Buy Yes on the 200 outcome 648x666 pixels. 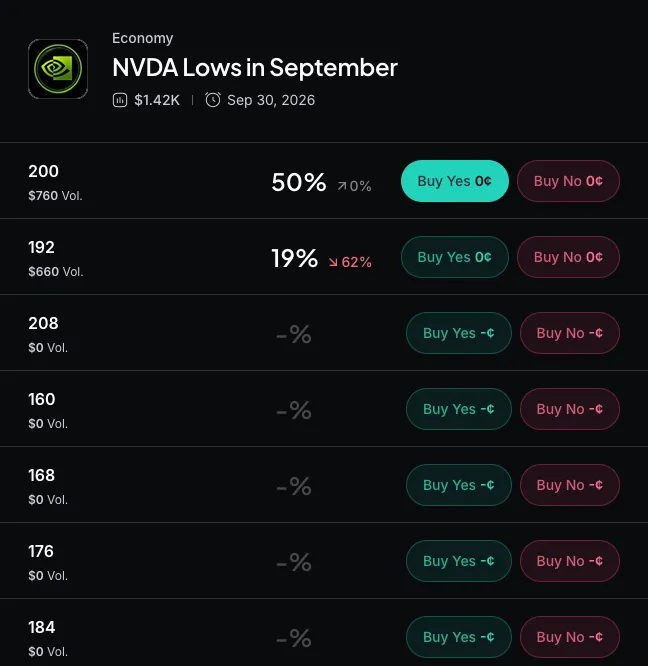point(454,181)
